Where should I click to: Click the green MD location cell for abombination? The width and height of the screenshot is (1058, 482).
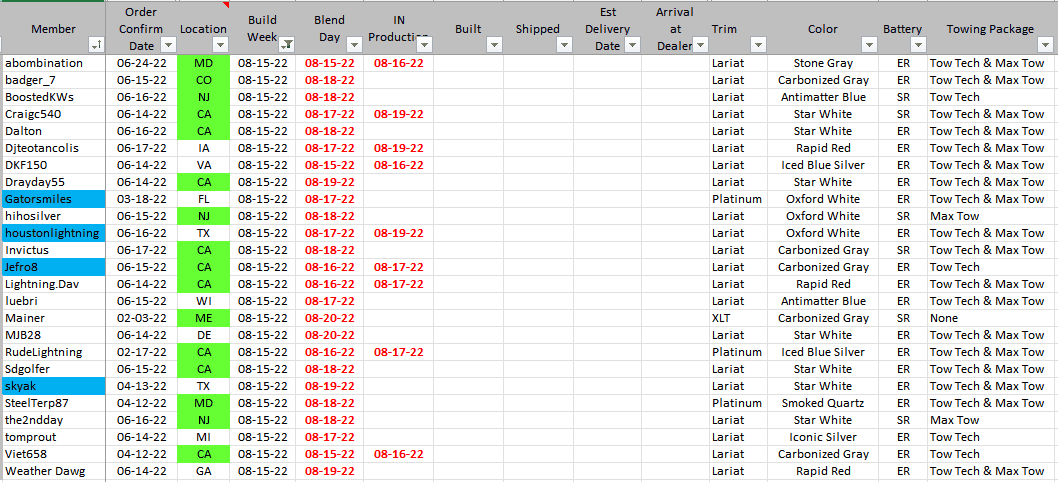203,63
